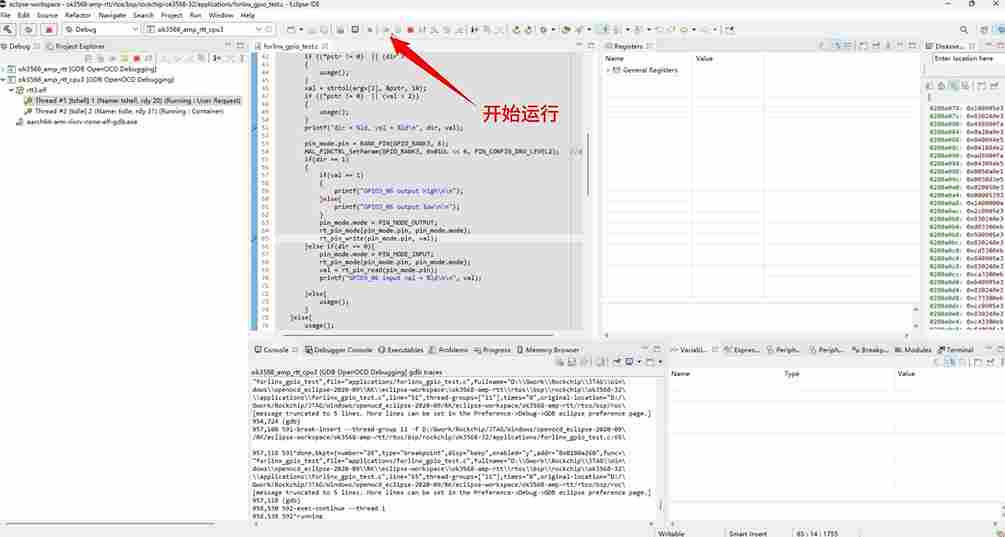Switch to the Project Explorer tab

79,47
